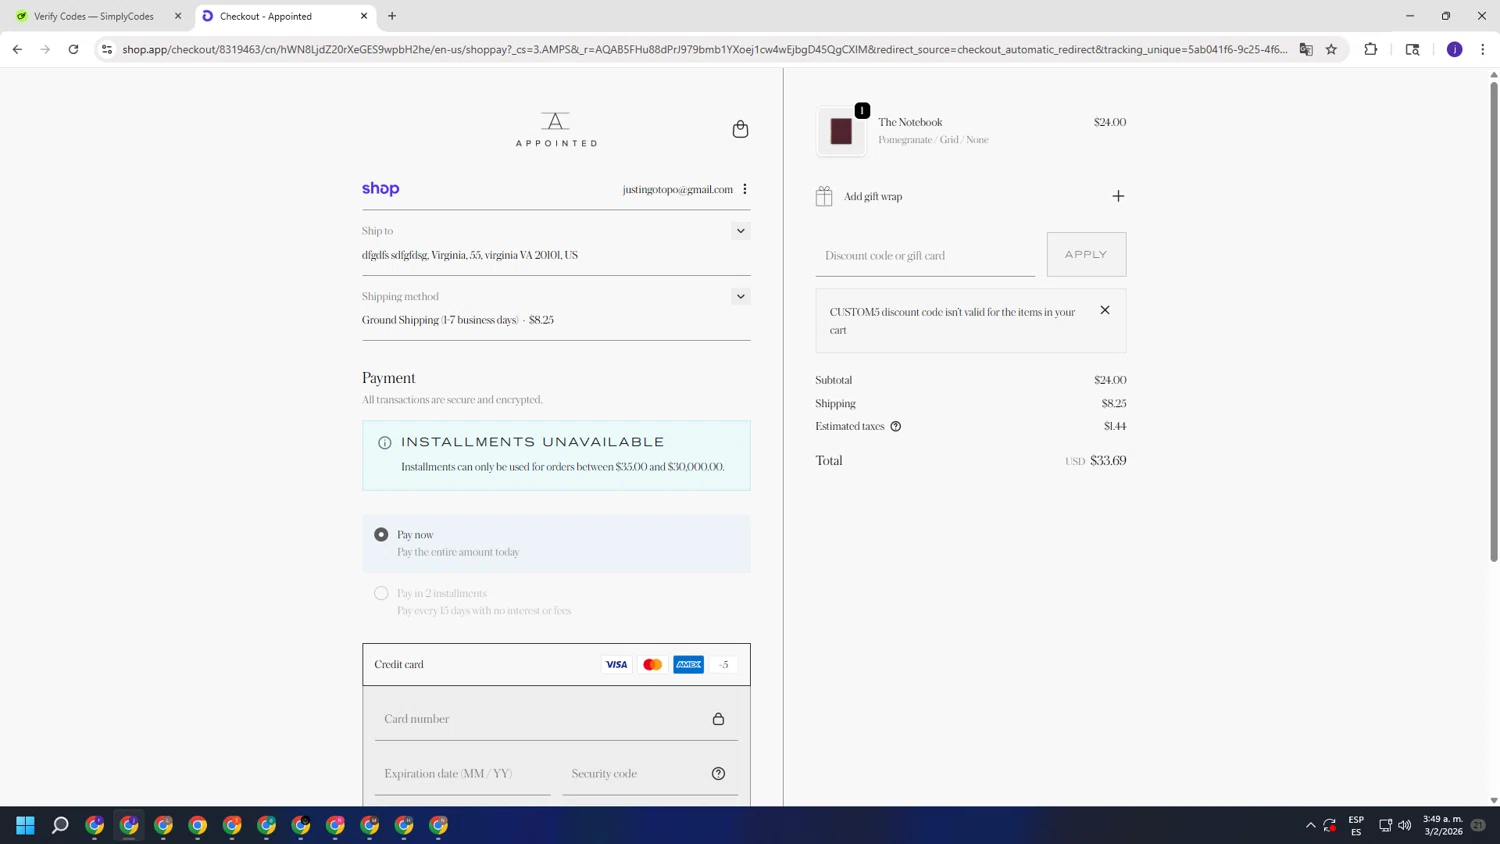The width and height of the screenshot is (1500, 844).
Task: Click the Credit card payment header
Action: (556, 665)
